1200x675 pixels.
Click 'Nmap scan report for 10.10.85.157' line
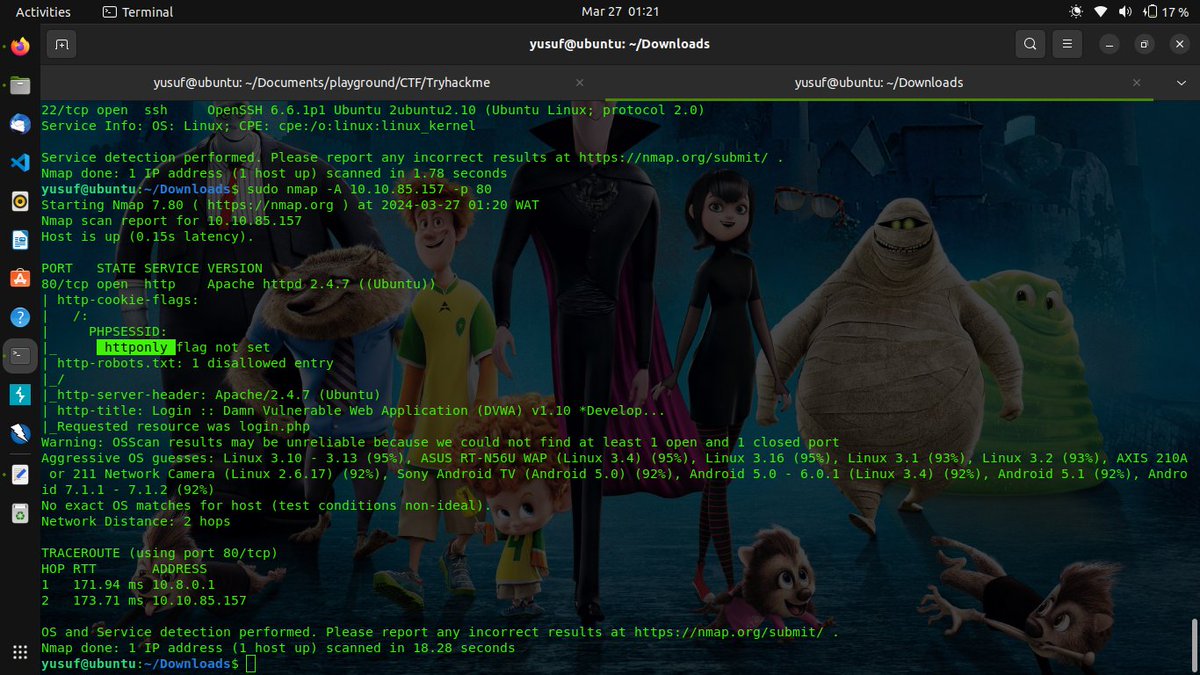pos(171,221)
